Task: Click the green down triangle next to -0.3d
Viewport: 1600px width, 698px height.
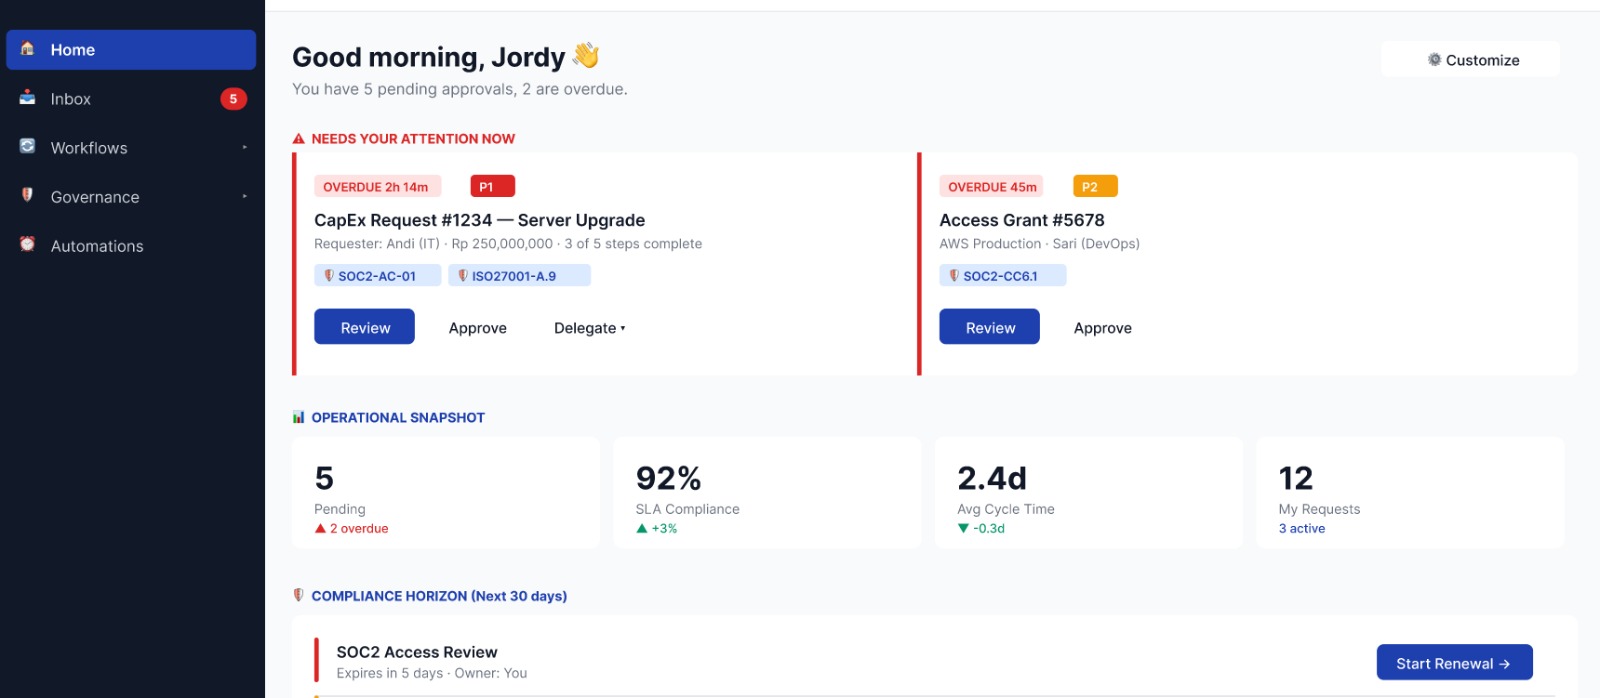Action: [x=963, y=528]
